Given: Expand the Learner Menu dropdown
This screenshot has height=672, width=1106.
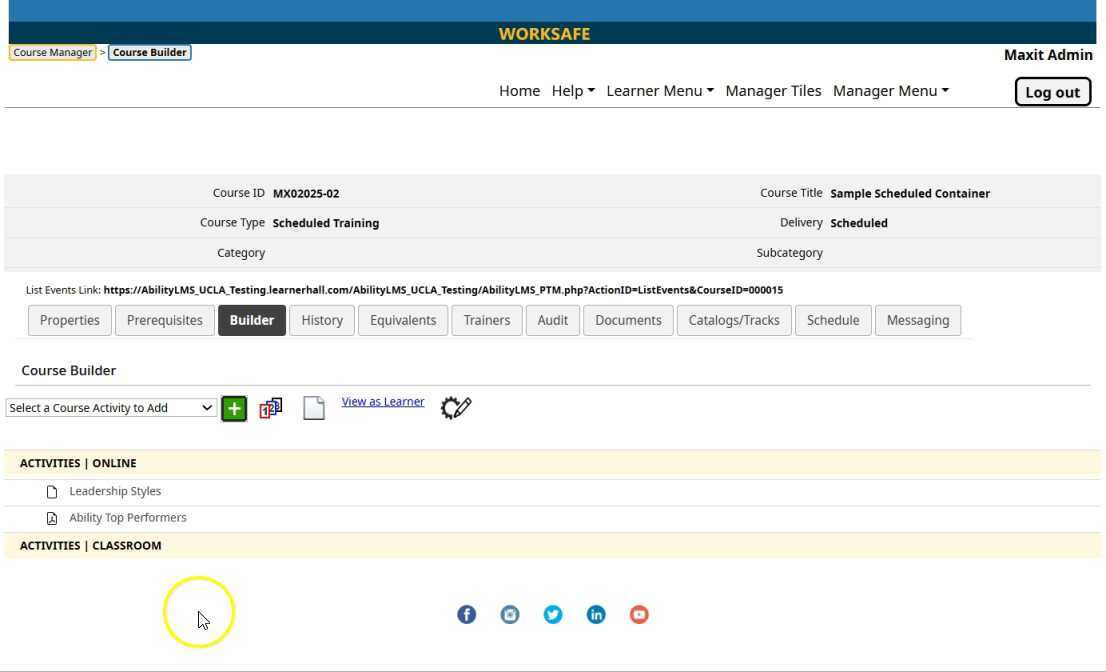Looking at the screenshot, I should click(660, 91).
